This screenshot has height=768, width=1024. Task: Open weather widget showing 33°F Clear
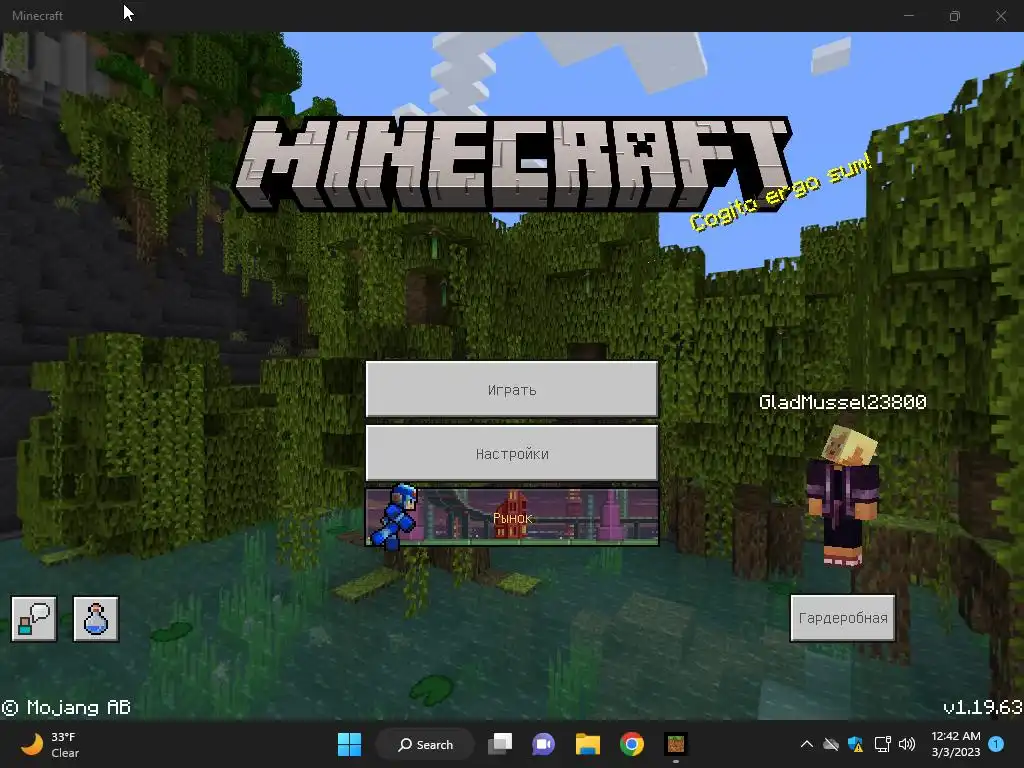(51, 744)
